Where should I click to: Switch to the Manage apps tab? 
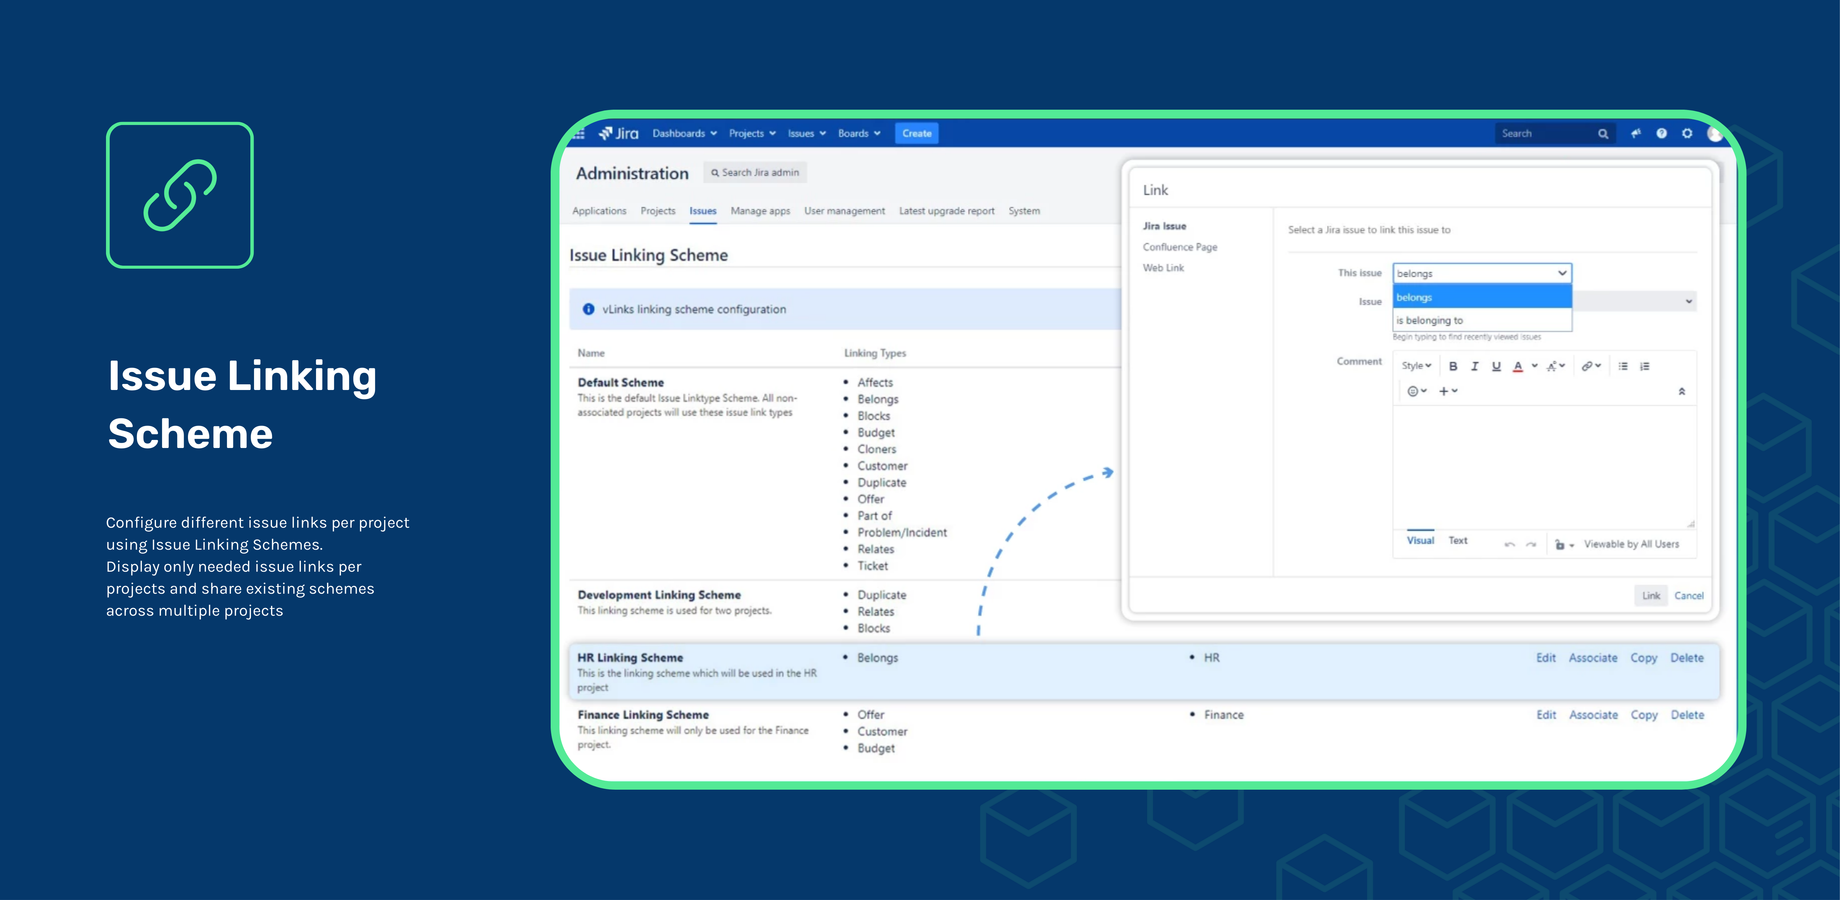tap(760, 211)
